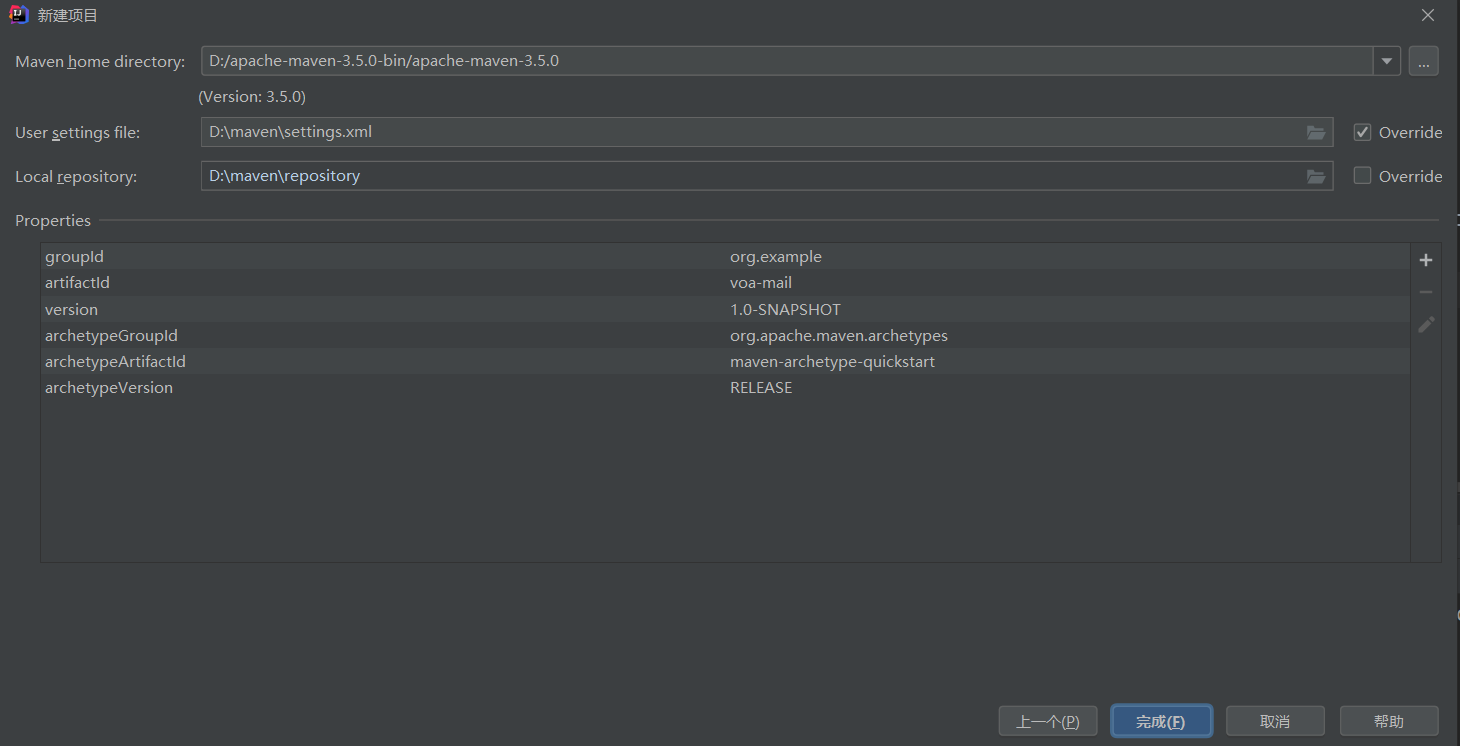This screenshot has width=1460, height=746.
Task: Click the RELEASE value cell
Action: (761, 387)
